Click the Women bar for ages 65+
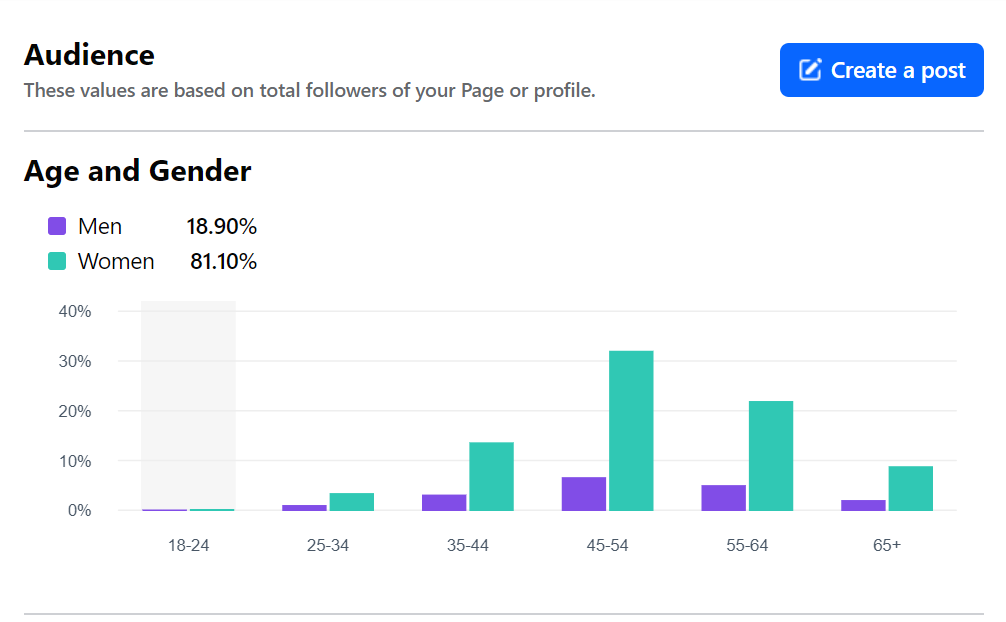Viewport: 1006px width, 622px height. (x=910, y=488)
